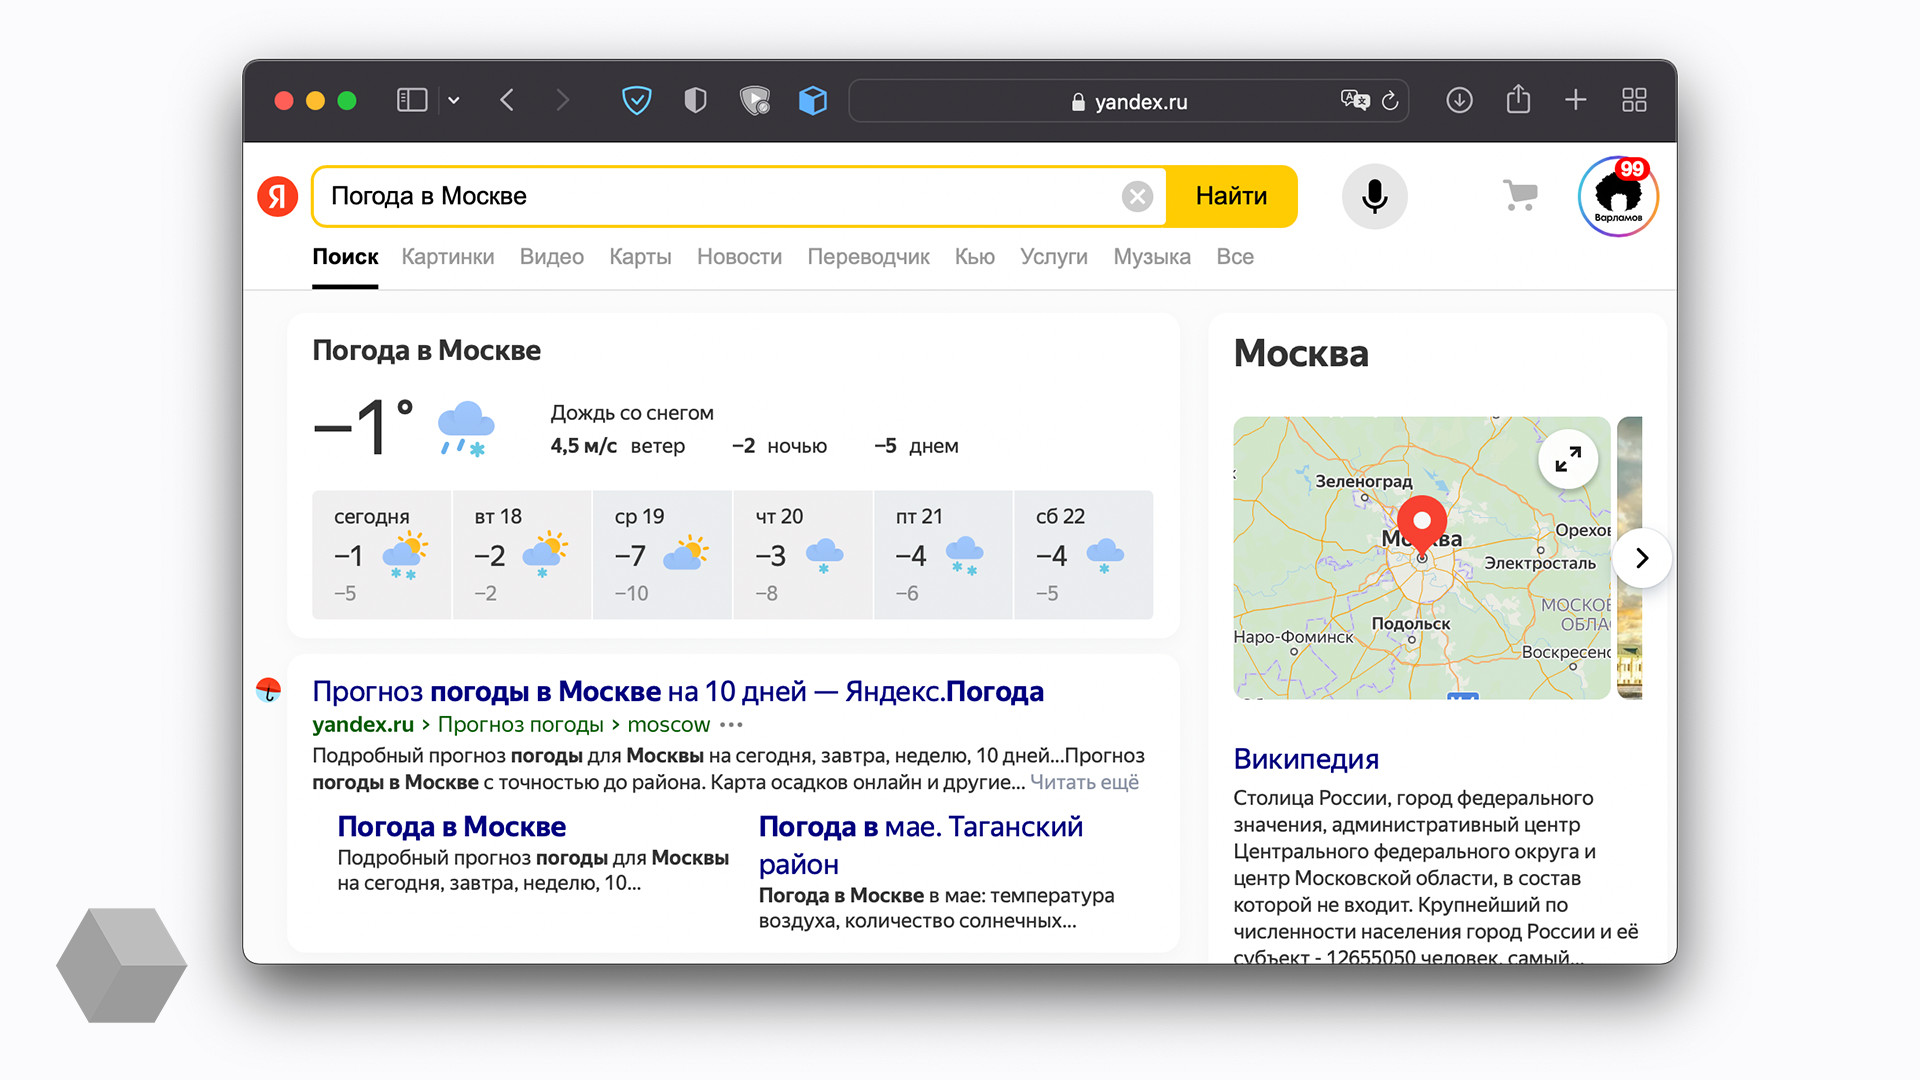Open the result options three-dots menu

pos(732,725)
